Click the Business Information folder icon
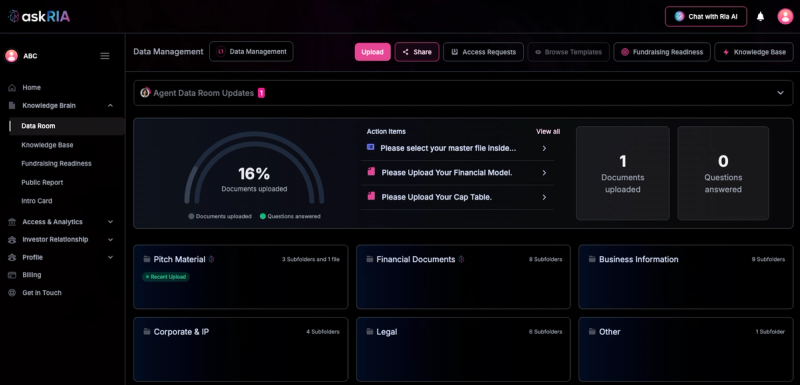 [x=592, y=259]
